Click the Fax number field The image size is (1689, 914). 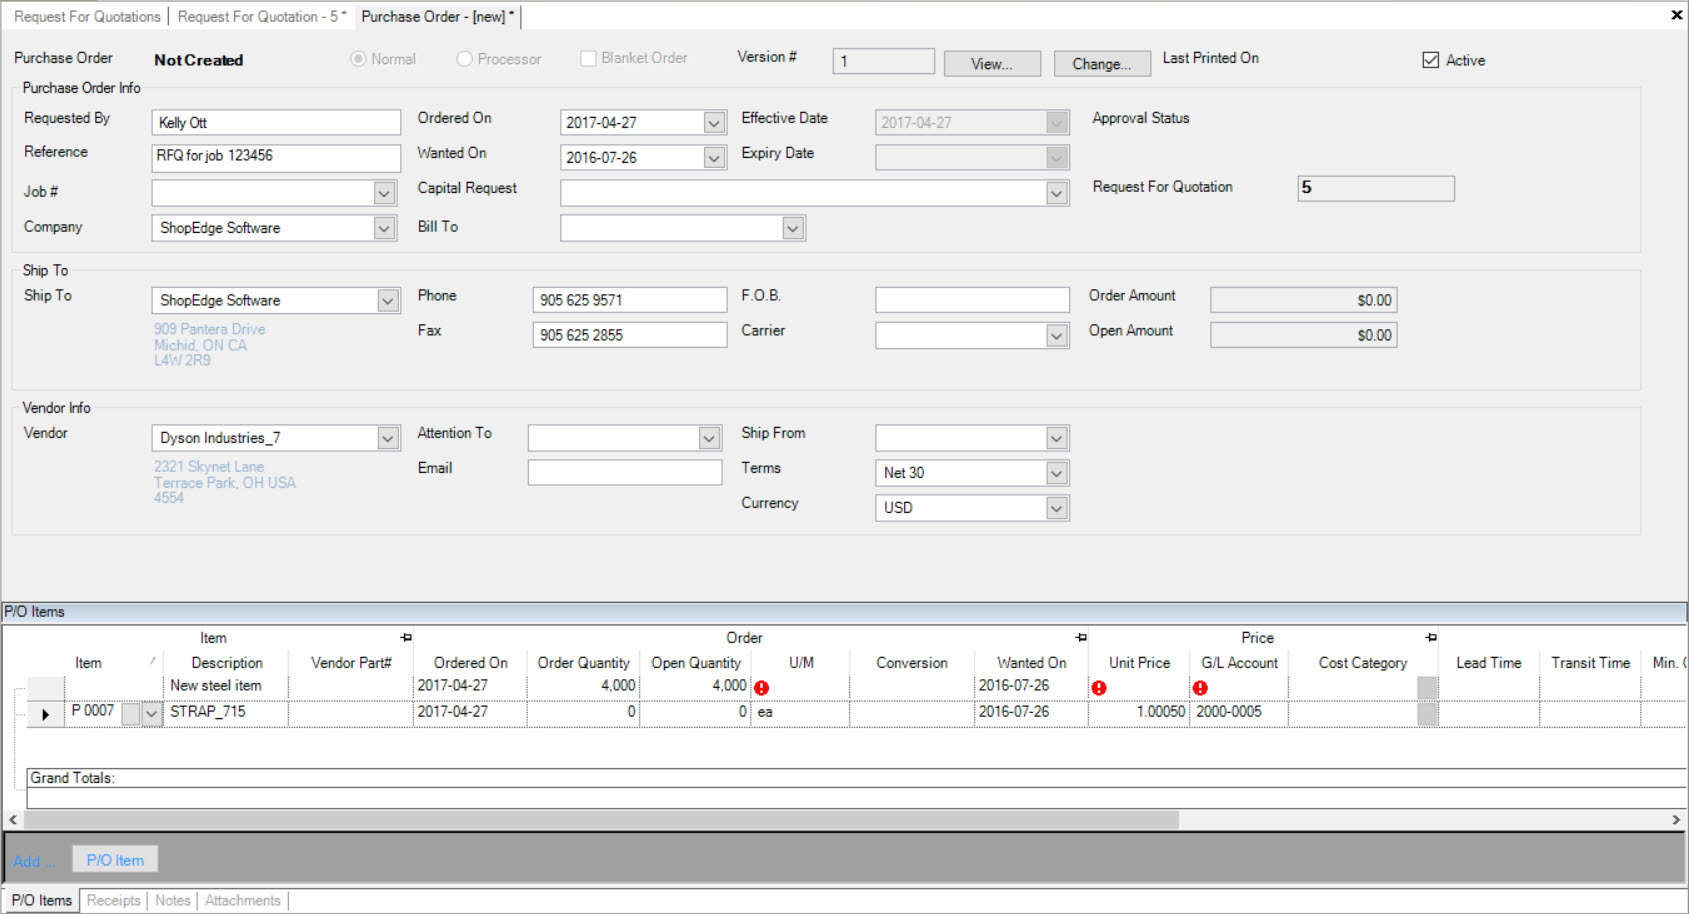pyautogui.click(x=630, y=335)
